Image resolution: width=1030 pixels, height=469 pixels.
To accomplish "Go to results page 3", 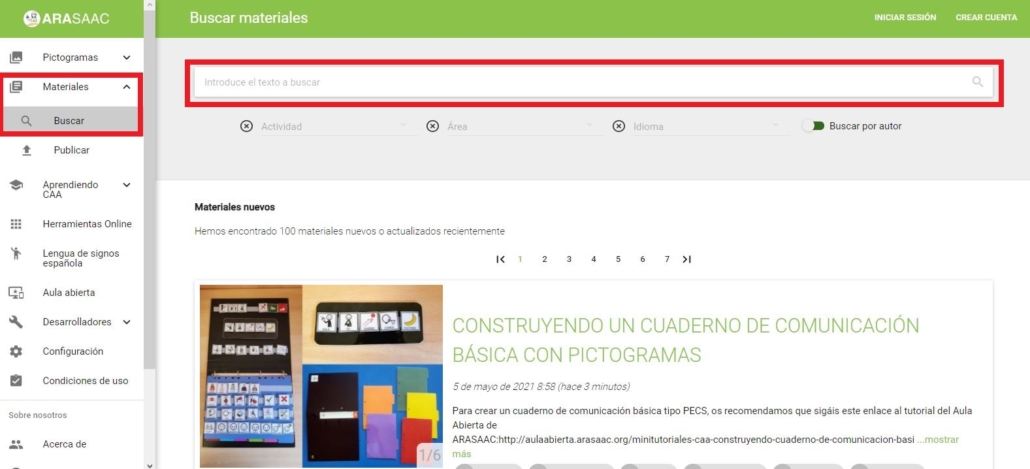I will tap(569, 259).
